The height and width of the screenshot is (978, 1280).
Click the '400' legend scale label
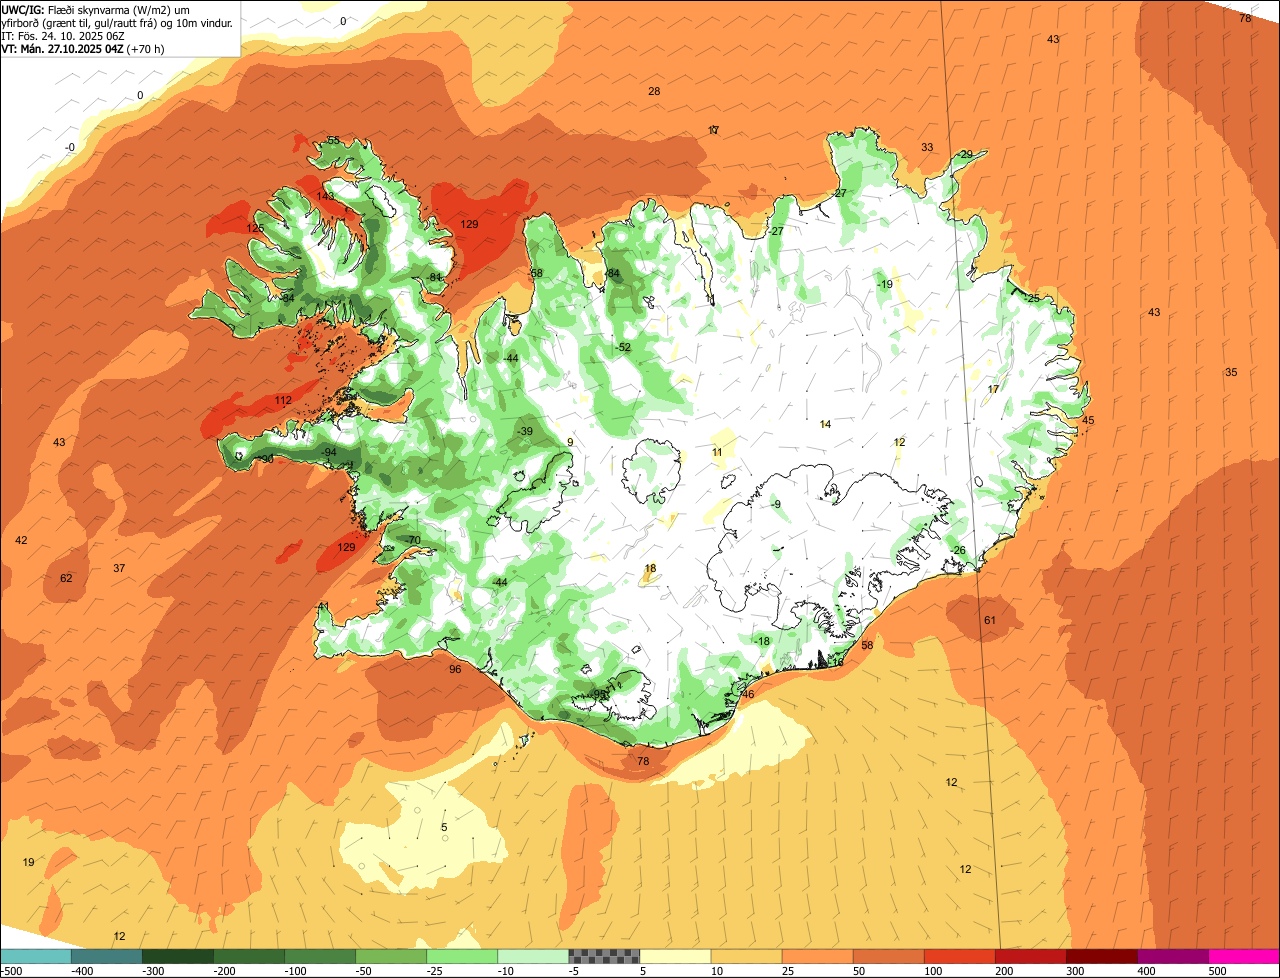pos(1147,970)
